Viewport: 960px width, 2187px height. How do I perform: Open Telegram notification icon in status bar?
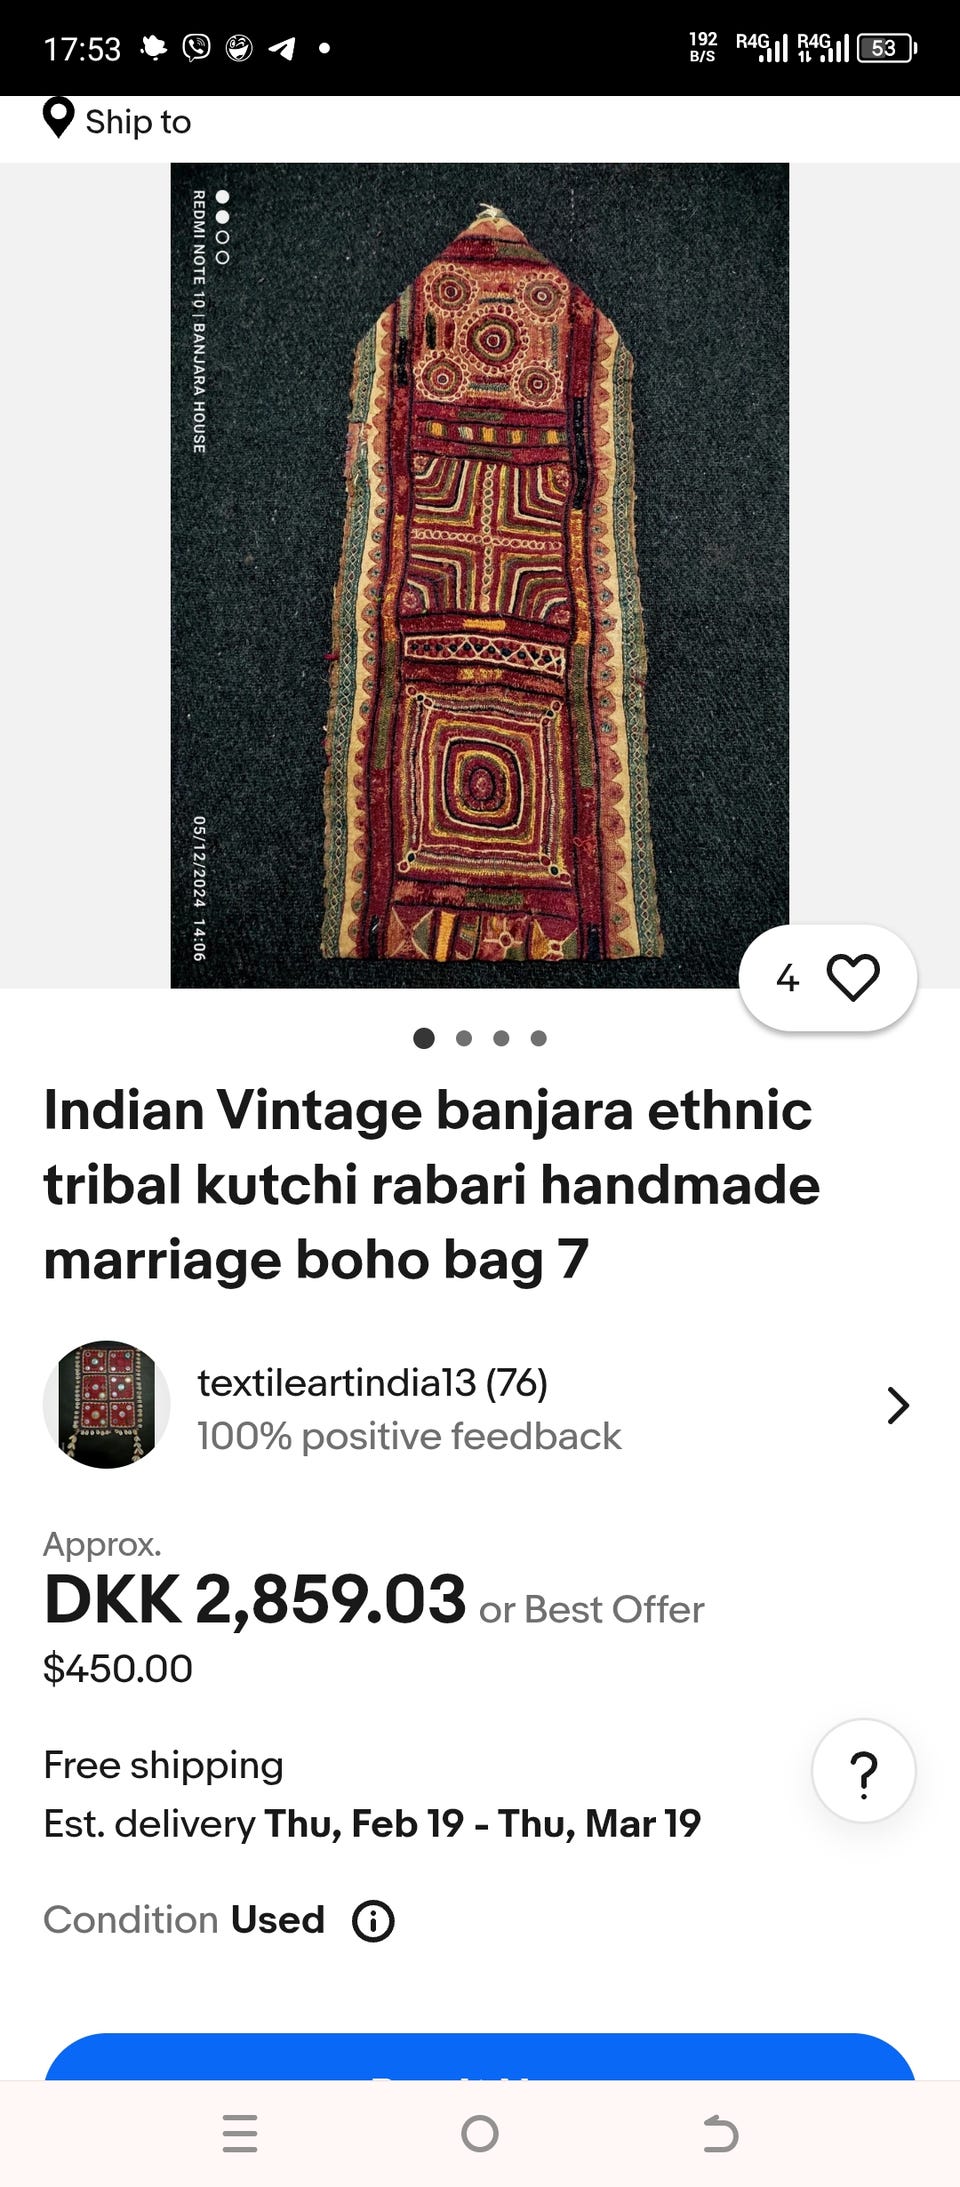[x=282, y=48]
